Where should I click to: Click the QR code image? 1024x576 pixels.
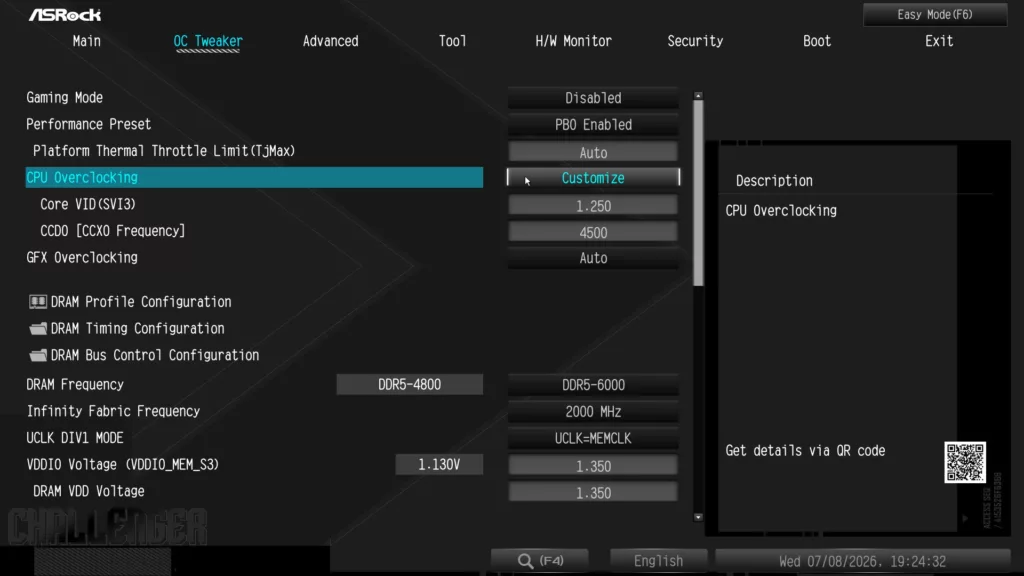point(965,462)
